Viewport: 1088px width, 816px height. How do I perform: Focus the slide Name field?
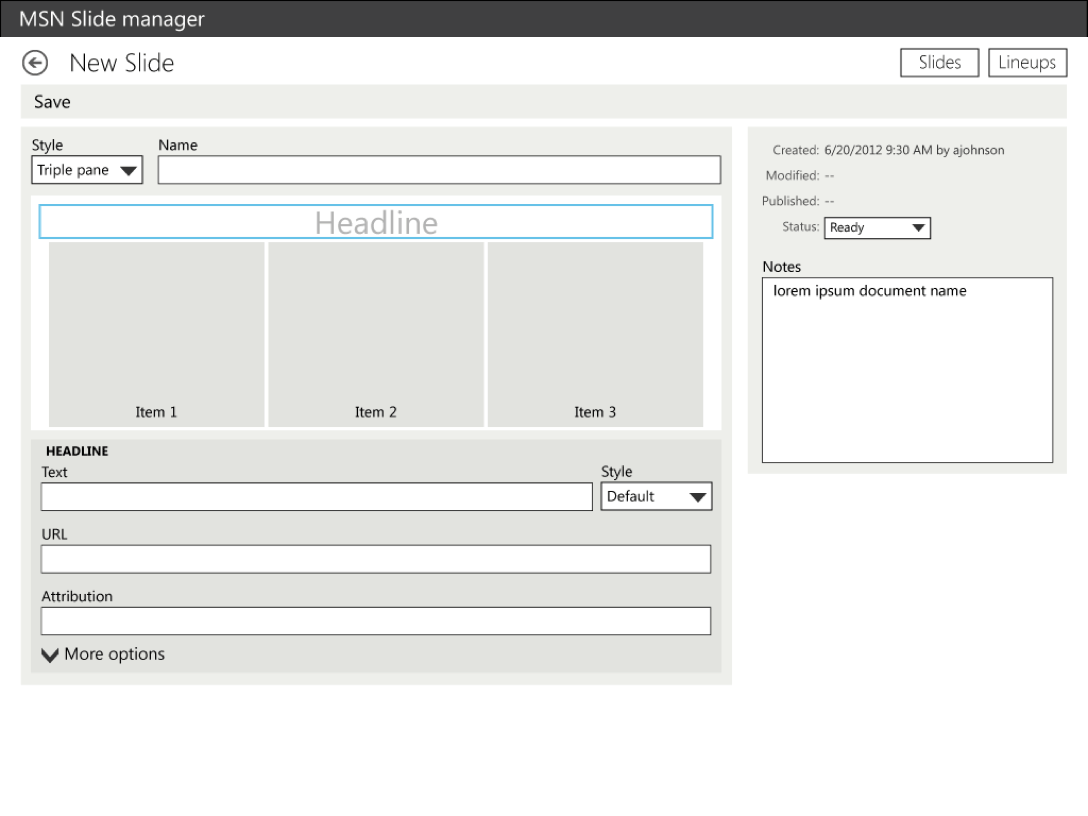click(x=439, y=170)
